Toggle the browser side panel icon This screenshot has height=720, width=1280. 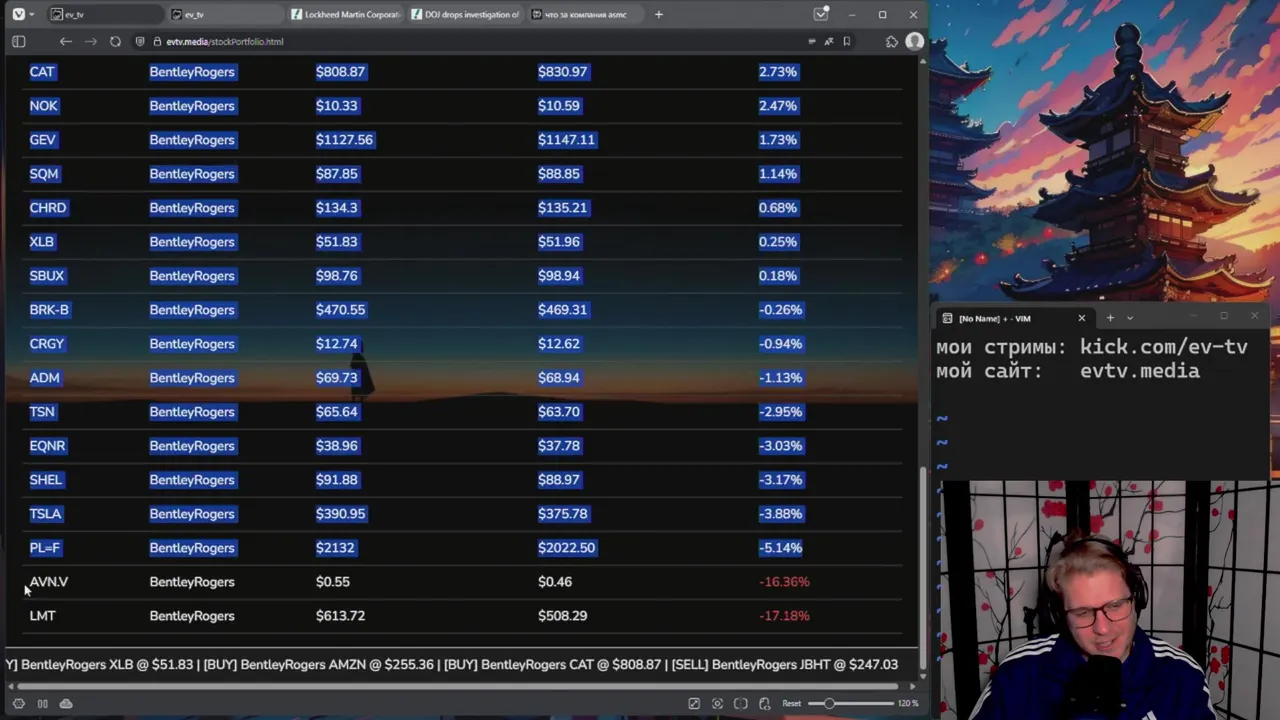click(18, 41)
